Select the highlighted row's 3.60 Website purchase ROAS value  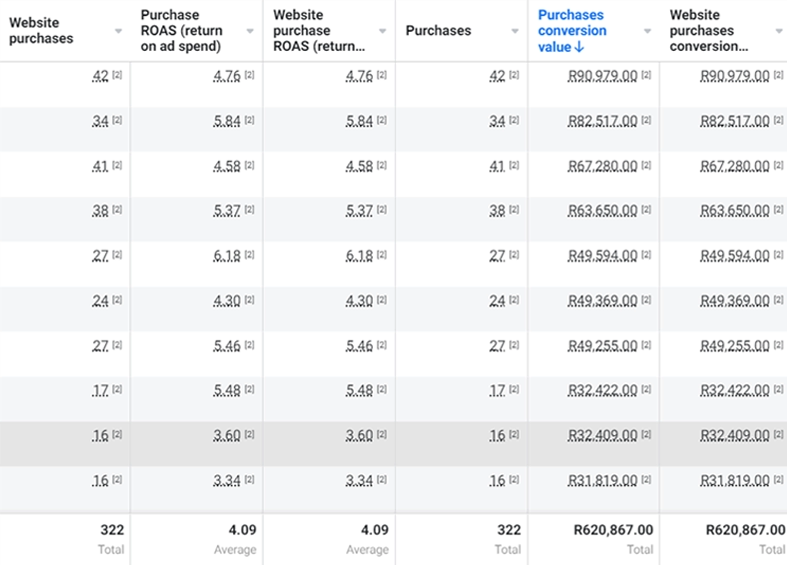click(x=359, y=436)
